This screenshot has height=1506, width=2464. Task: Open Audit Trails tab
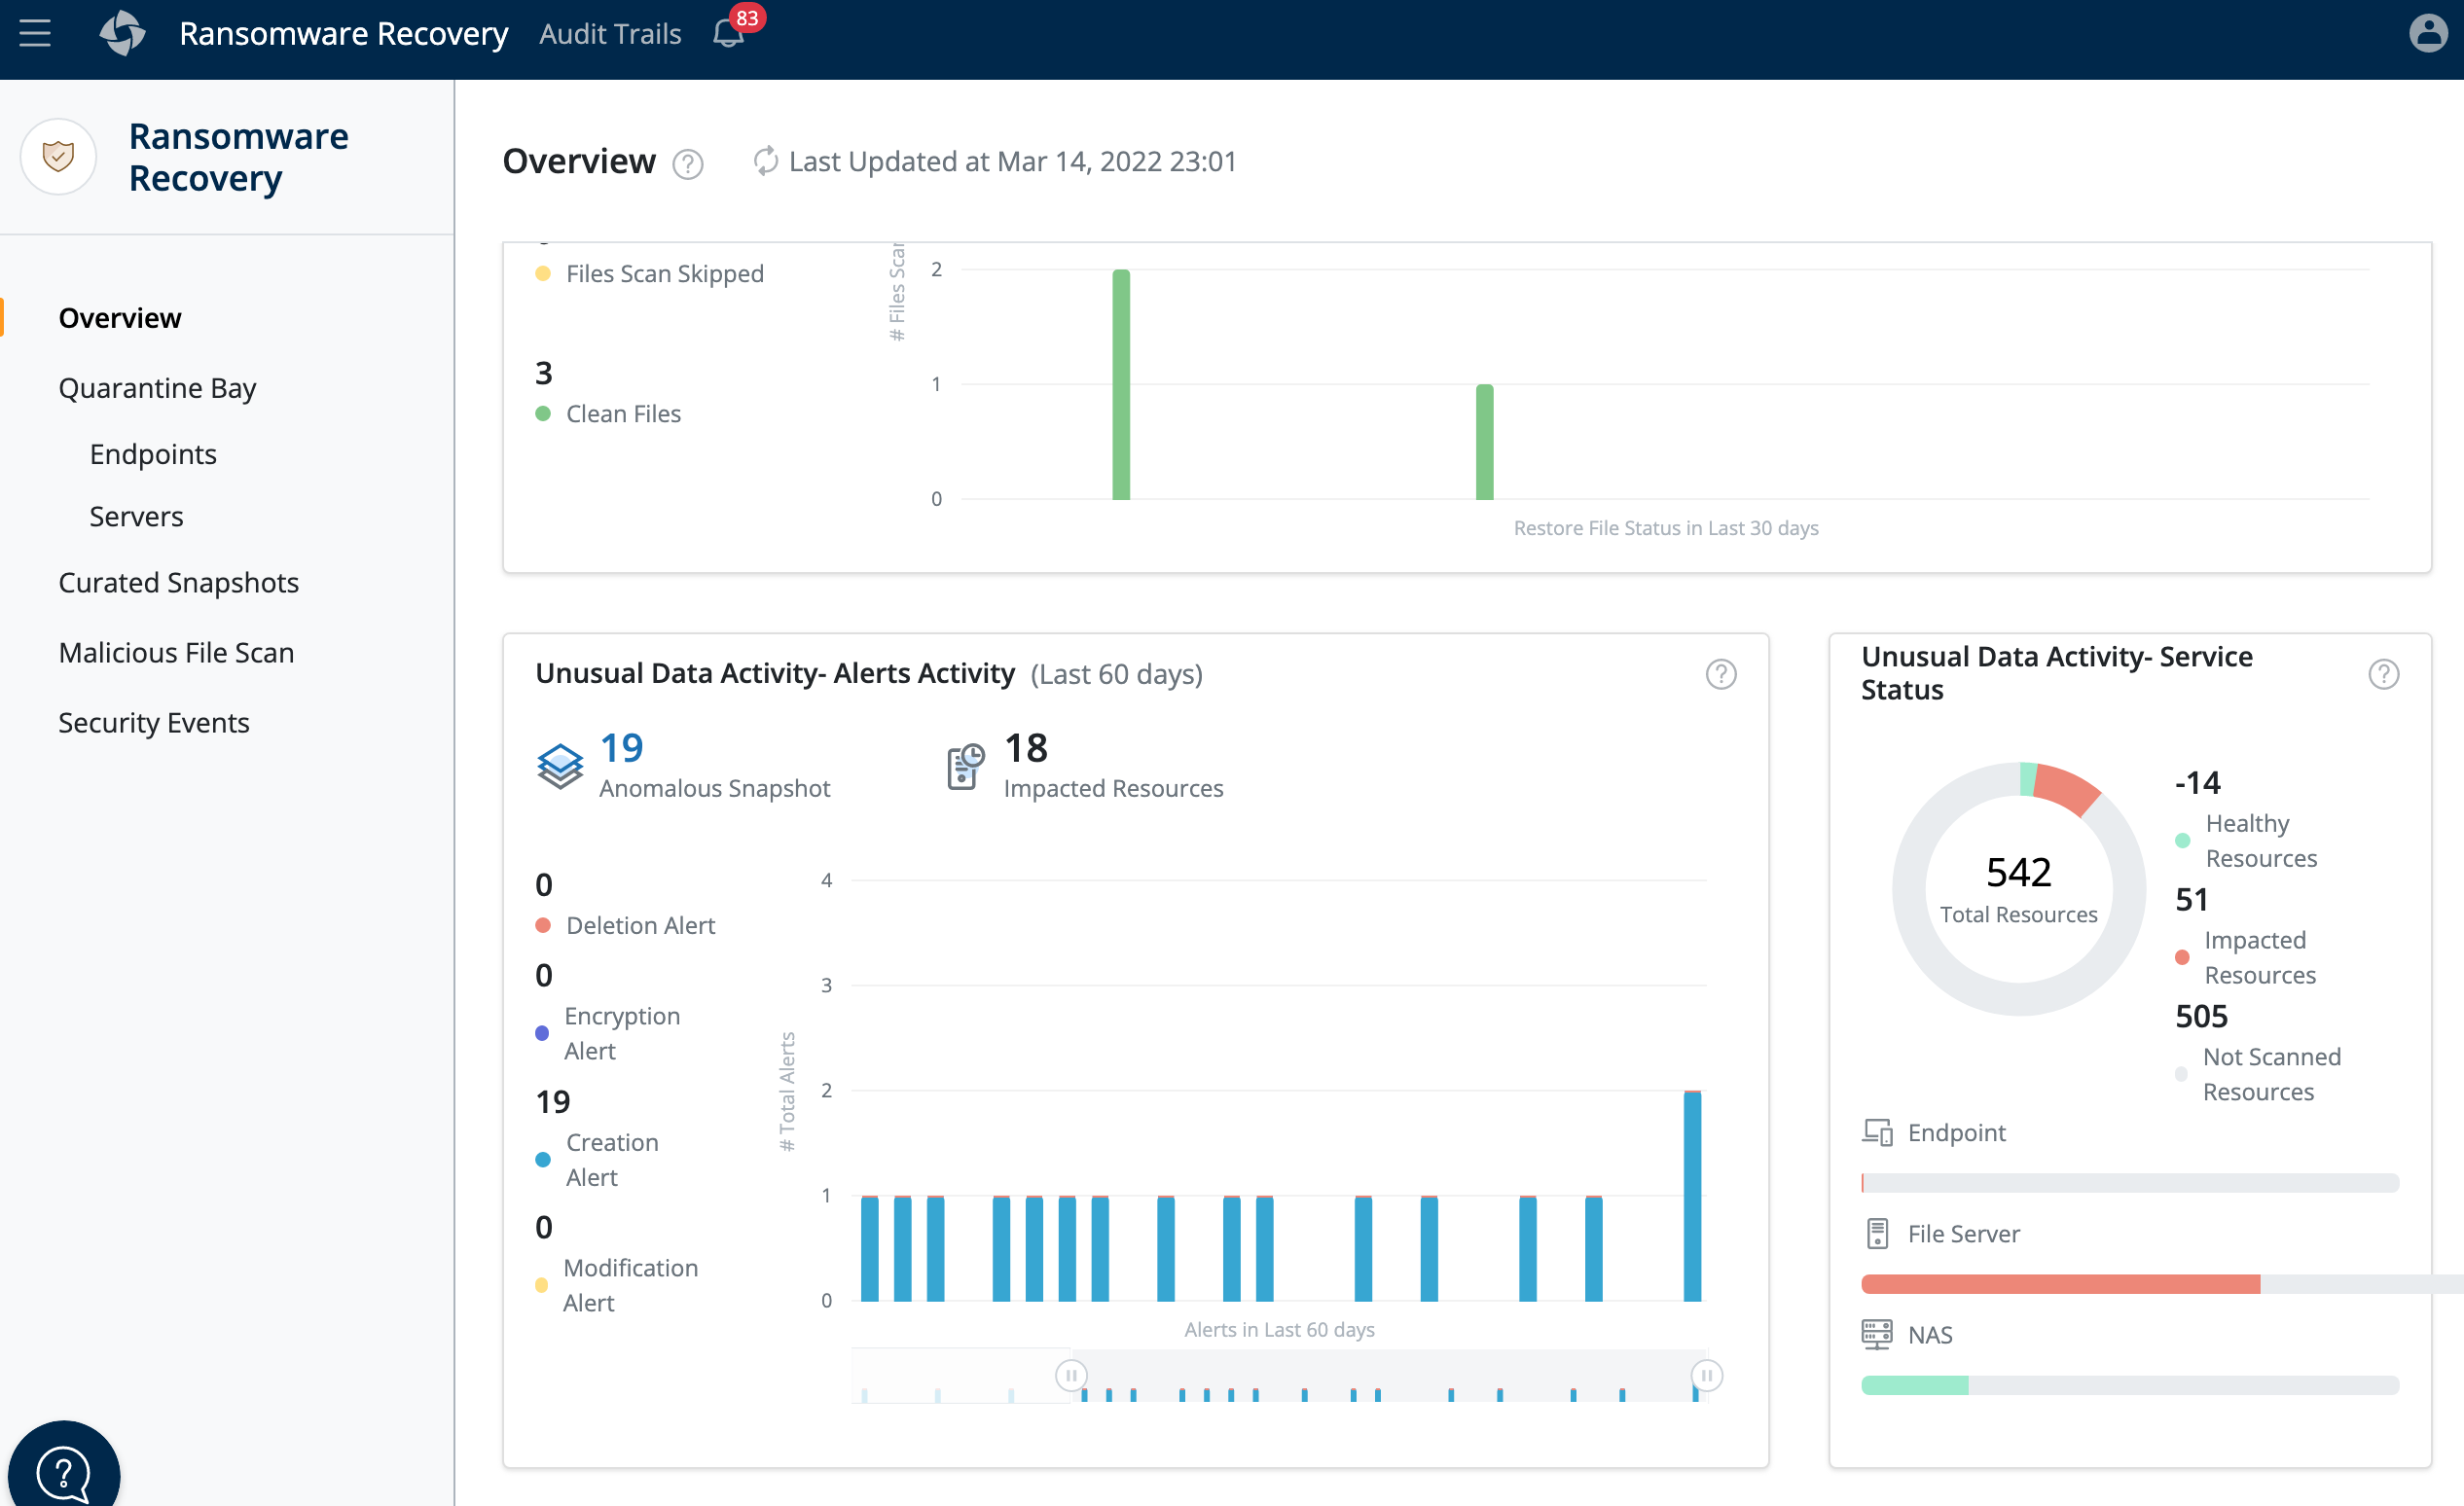[x=610, y=34]
